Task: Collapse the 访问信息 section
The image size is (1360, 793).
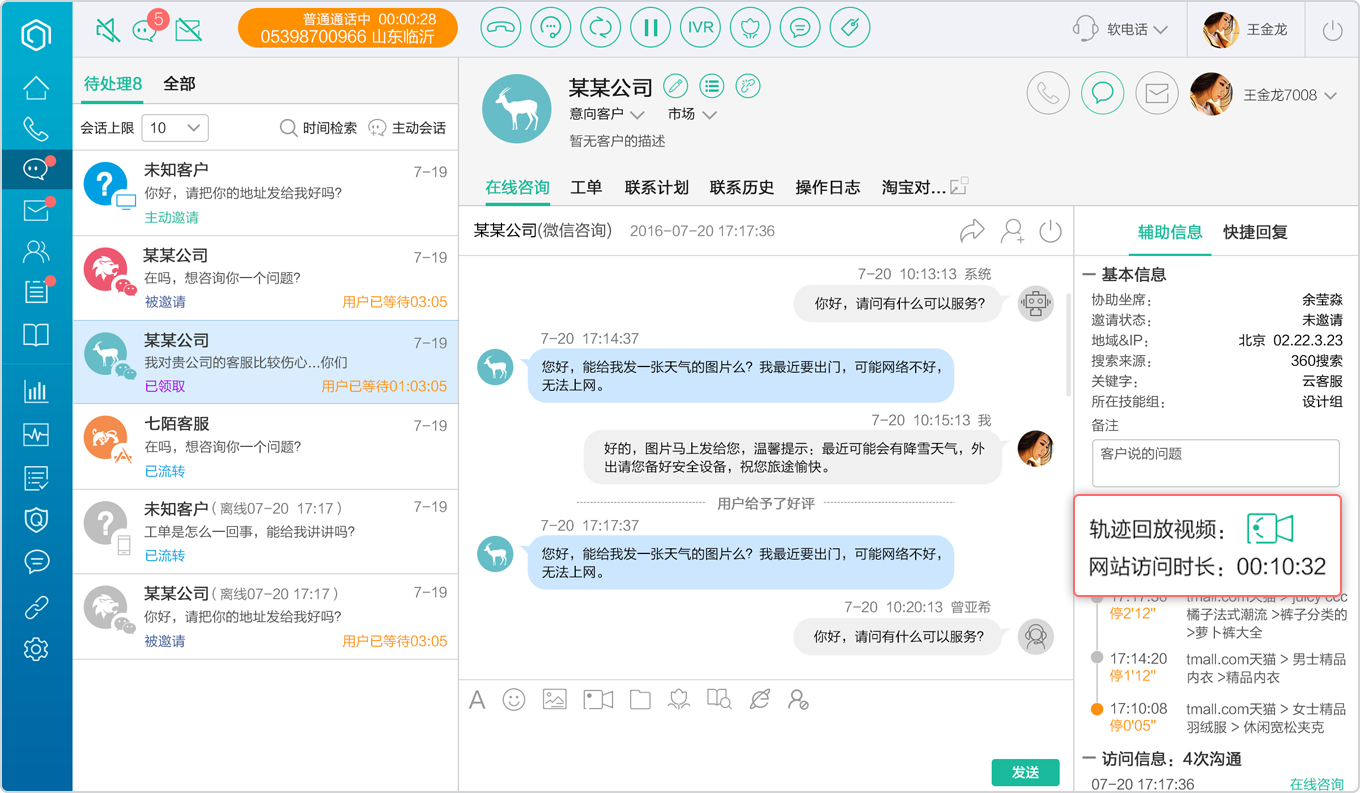Action: click(x=1089, y=759)
